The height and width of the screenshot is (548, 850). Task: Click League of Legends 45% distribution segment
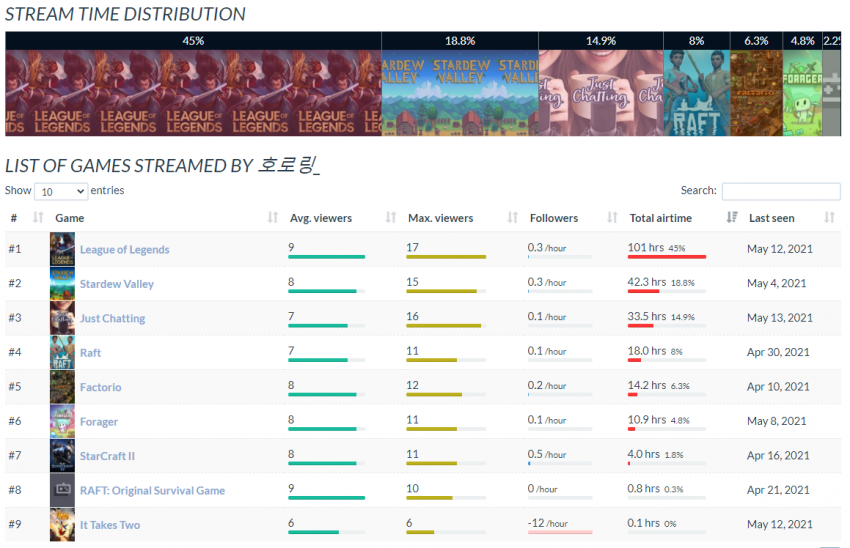coord(194,83)
